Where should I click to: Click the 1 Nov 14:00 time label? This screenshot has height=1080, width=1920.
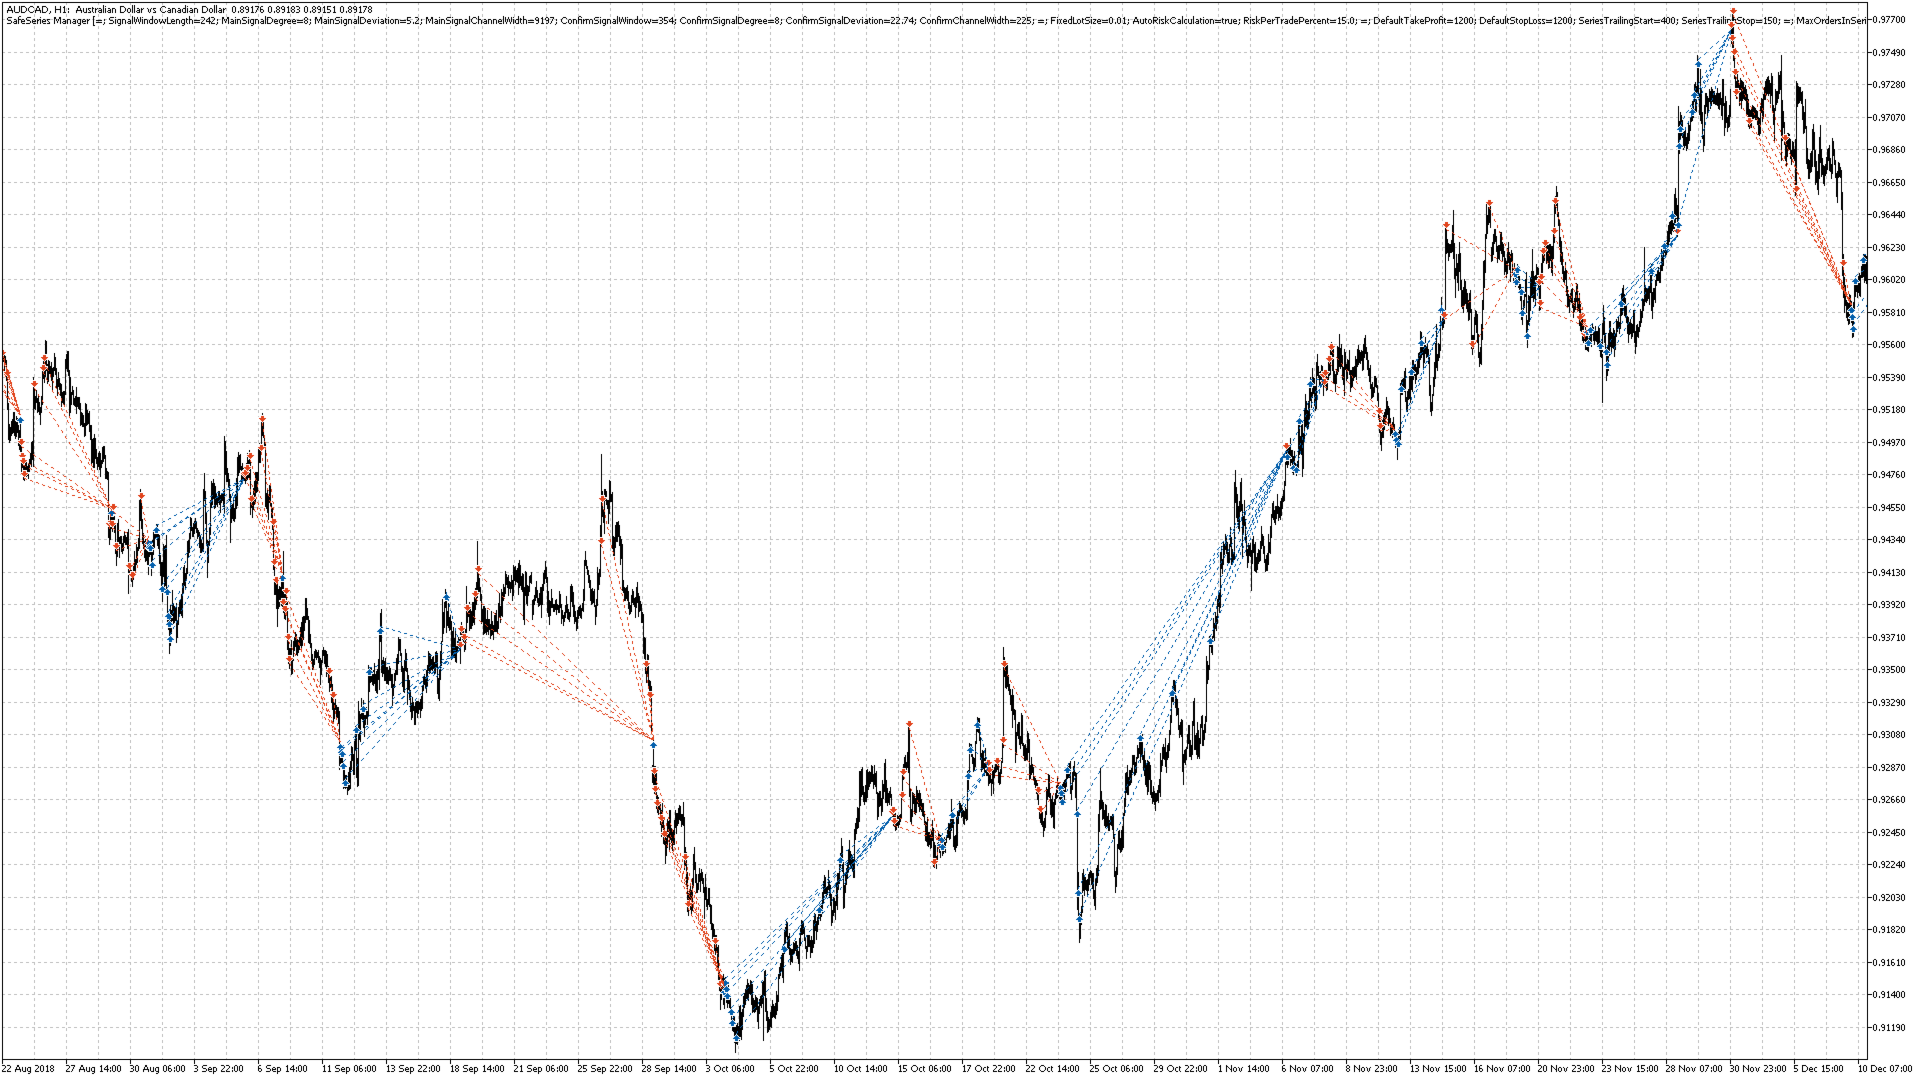click(1243, 1068)
